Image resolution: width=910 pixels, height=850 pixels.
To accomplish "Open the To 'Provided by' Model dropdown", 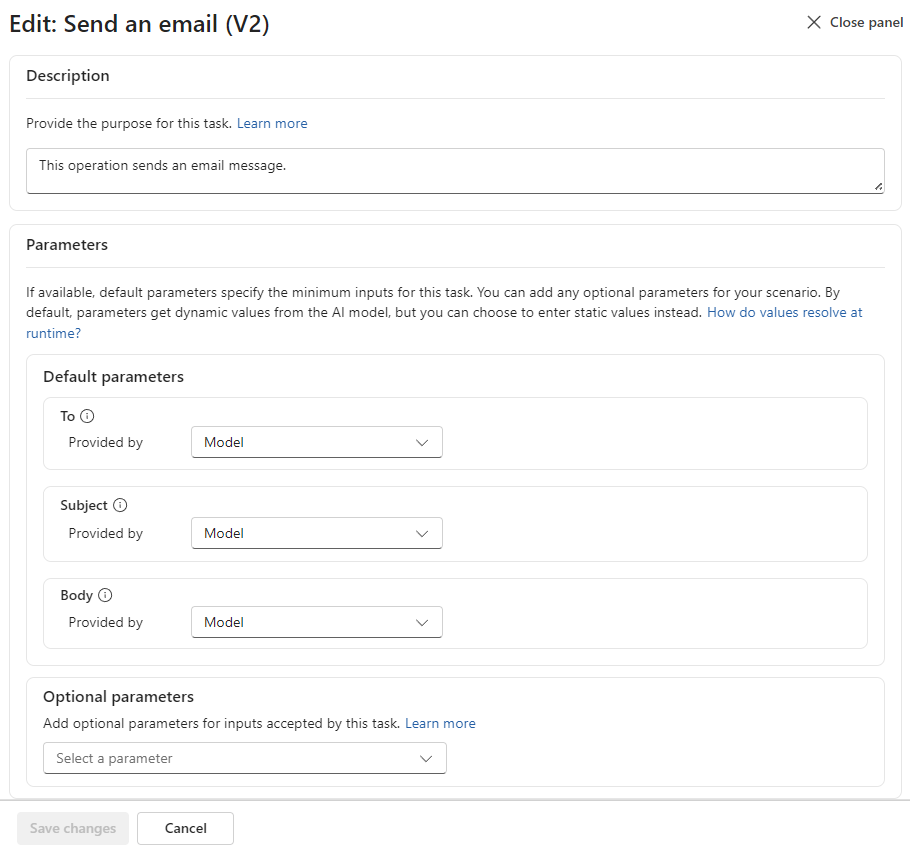I will [x=317, y=442].
